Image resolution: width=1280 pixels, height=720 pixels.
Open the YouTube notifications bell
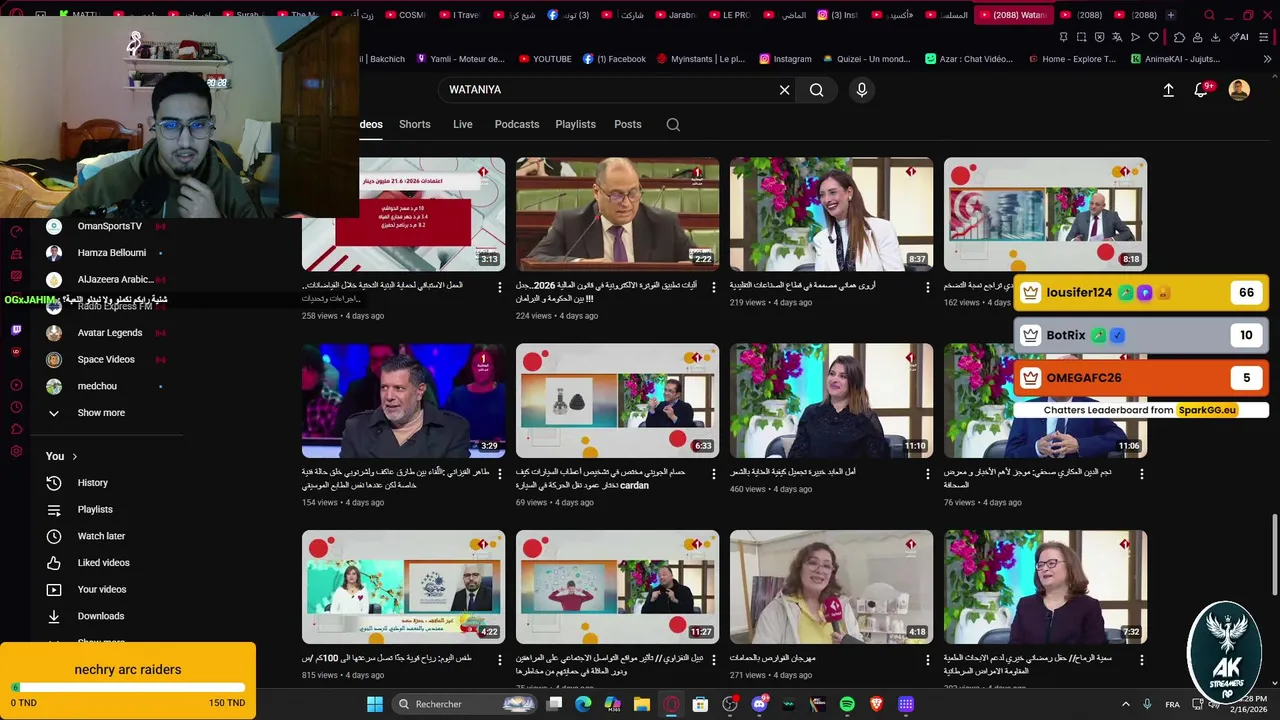pos(1201,90)
